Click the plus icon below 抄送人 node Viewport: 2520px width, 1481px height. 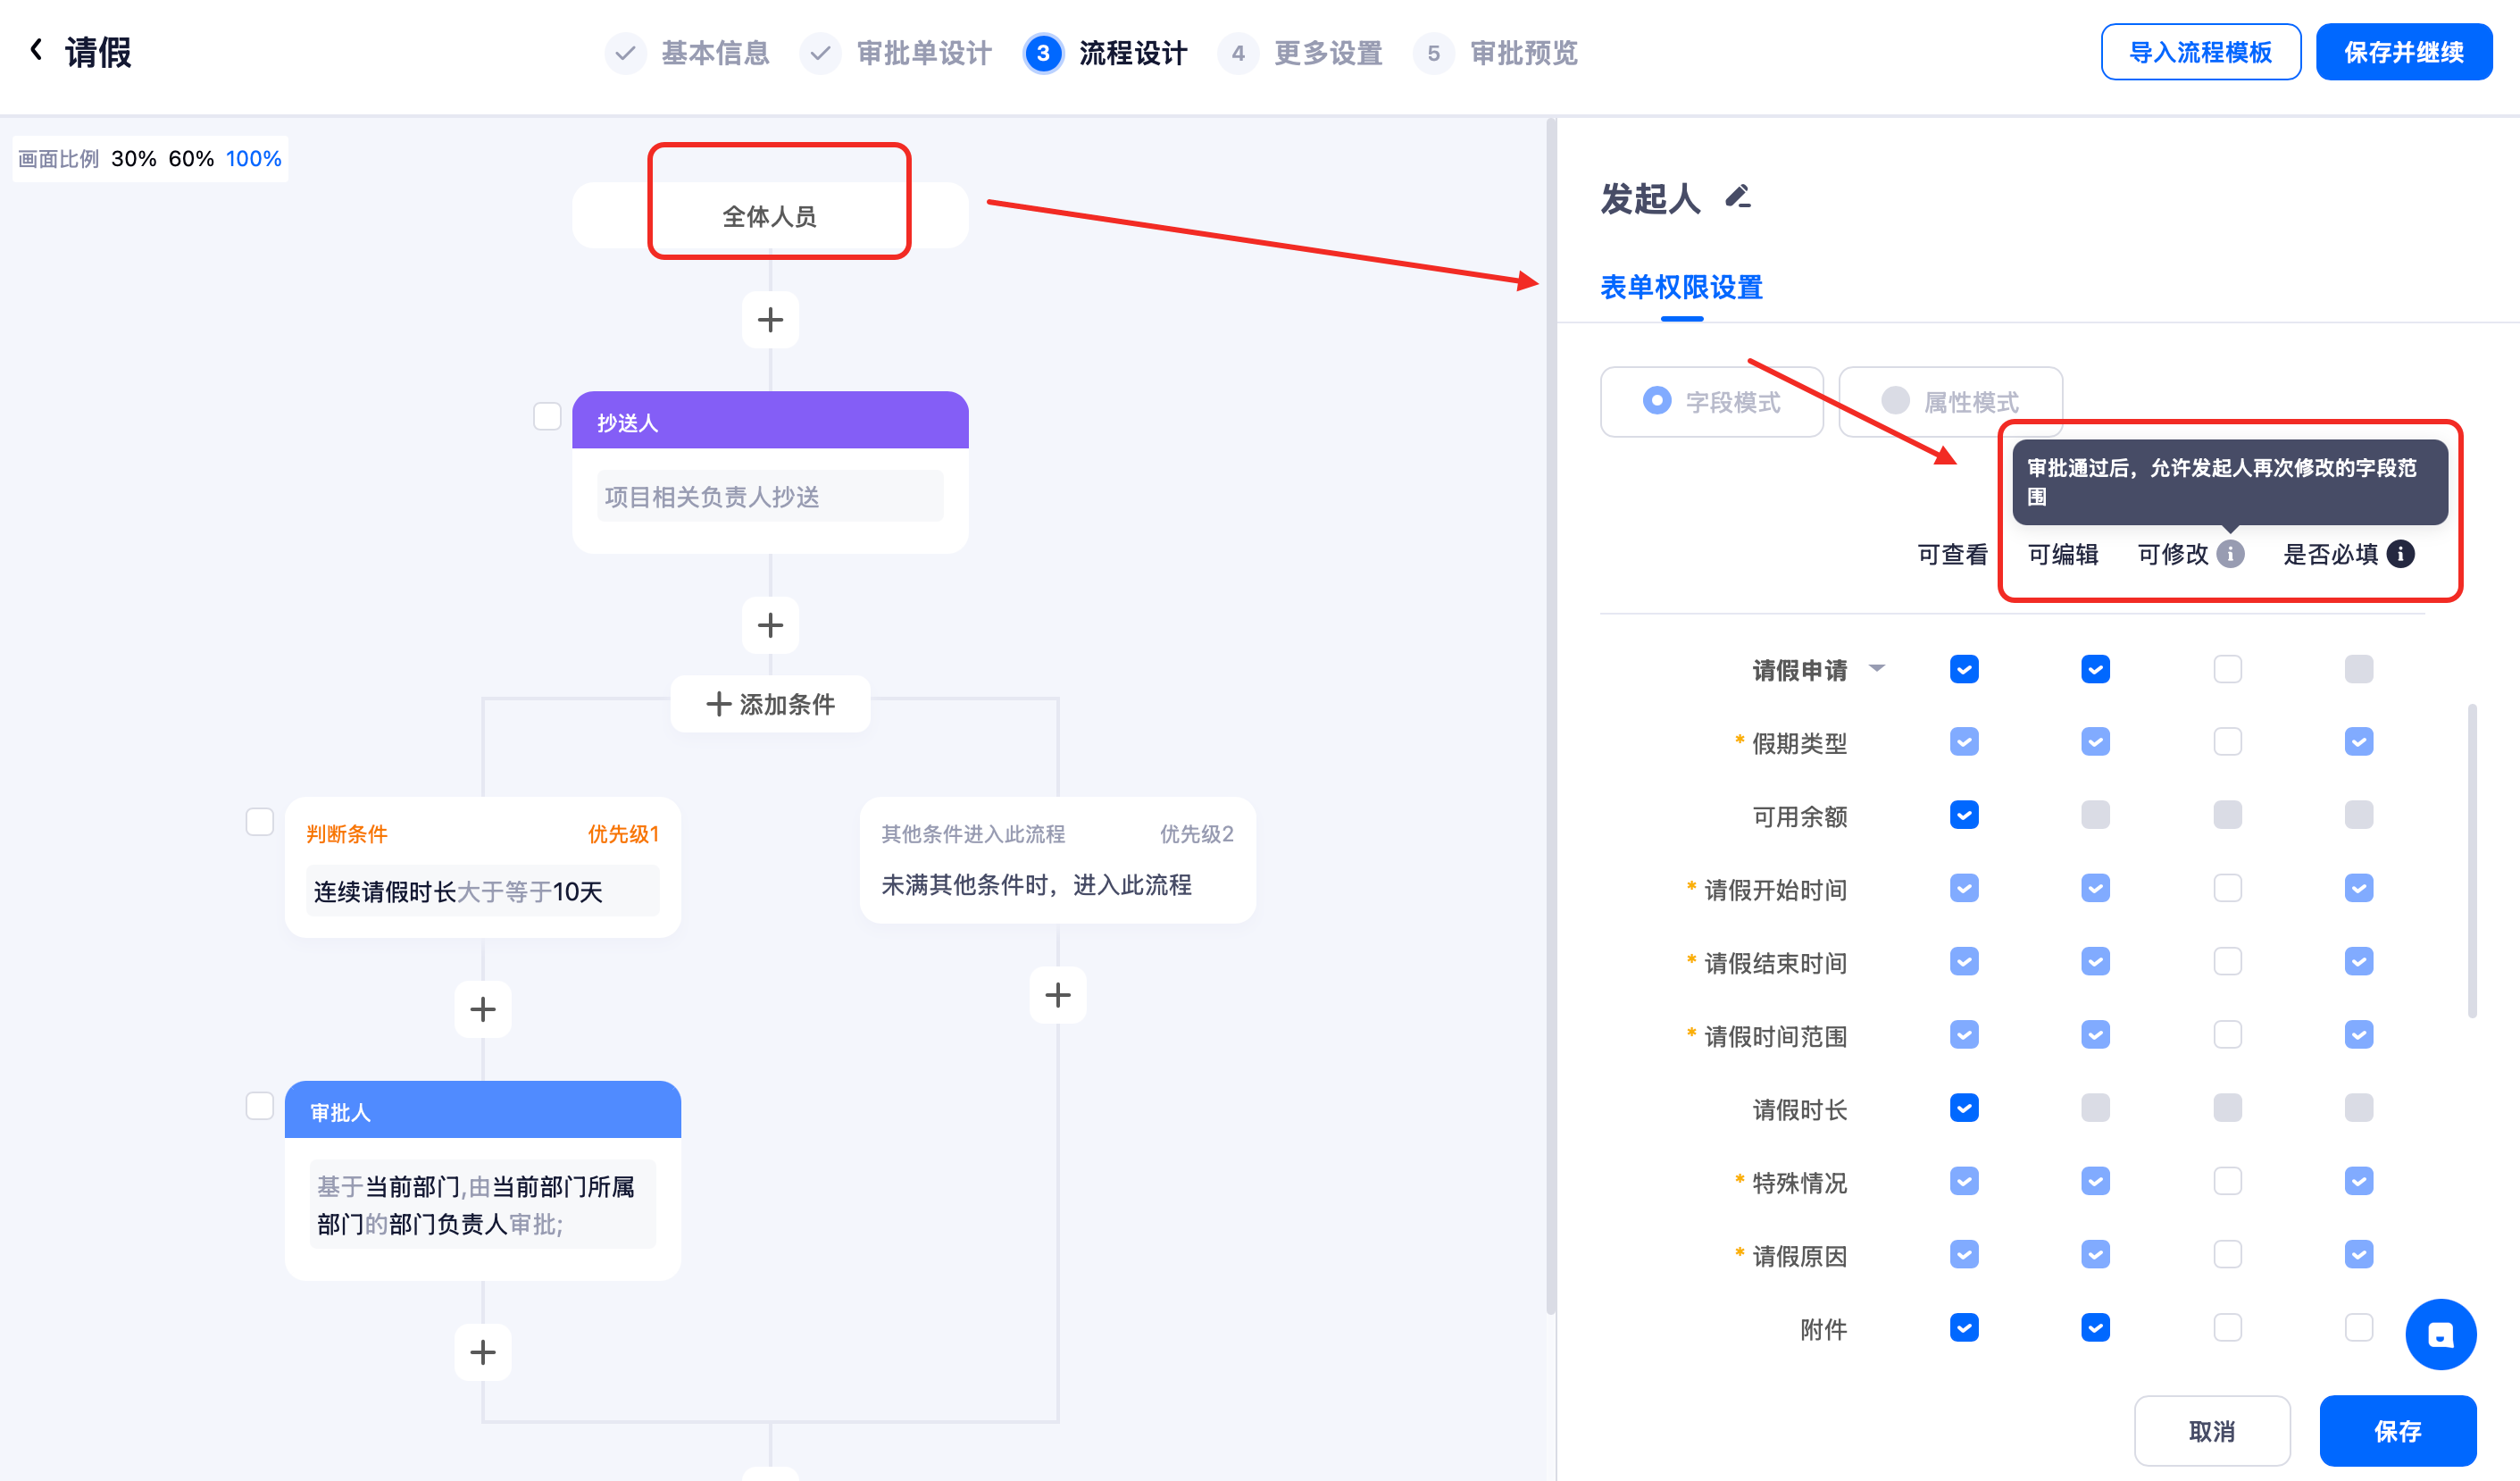click(770, 626)
